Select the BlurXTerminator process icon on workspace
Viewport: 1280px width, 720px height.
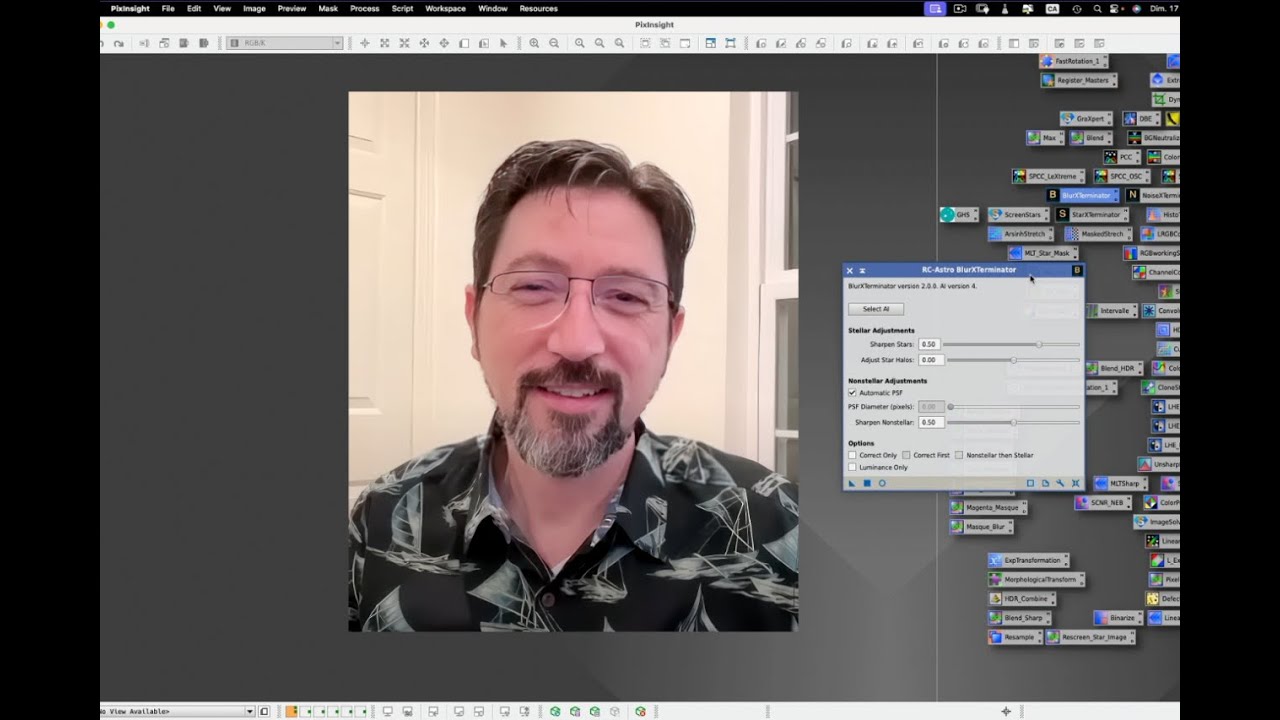(1083, 195)
